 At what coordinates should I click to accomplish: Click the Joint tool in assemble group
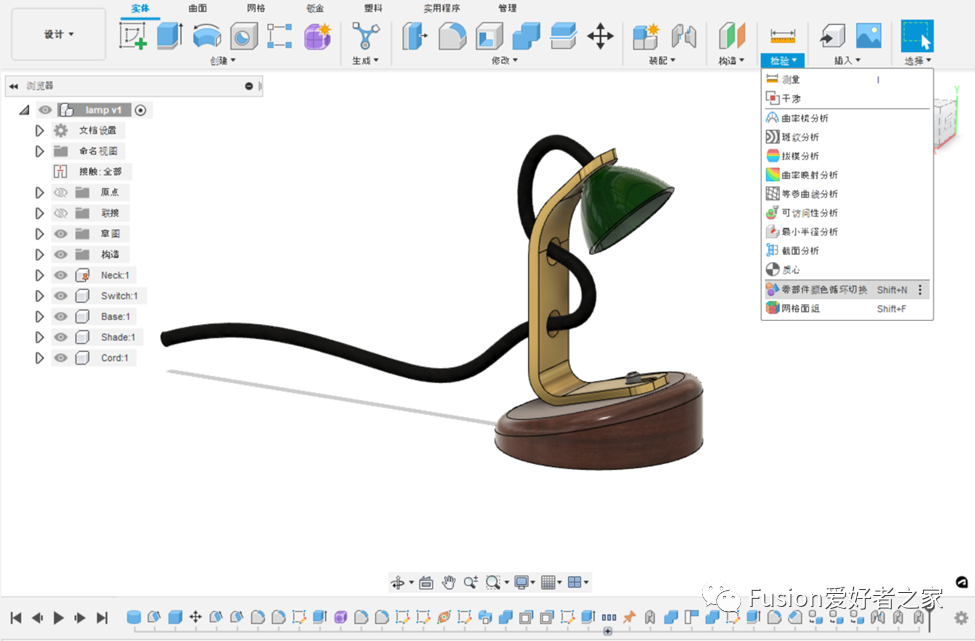683,36
